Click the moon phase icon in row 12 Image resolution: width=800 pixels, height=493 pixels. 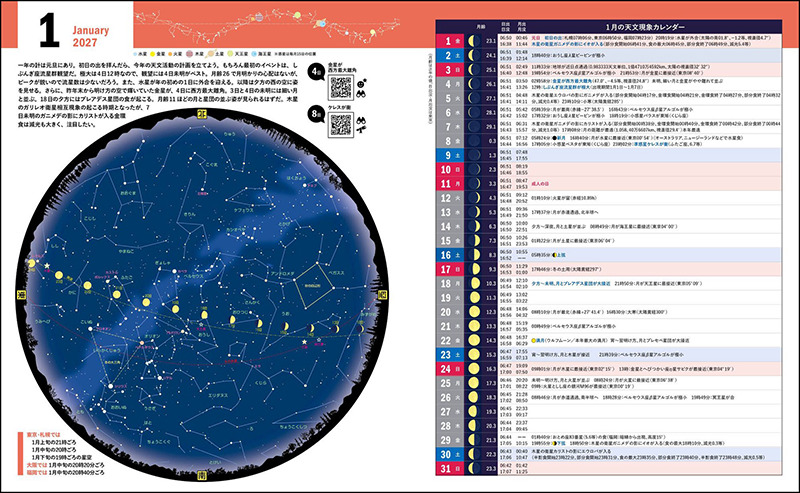474,198
